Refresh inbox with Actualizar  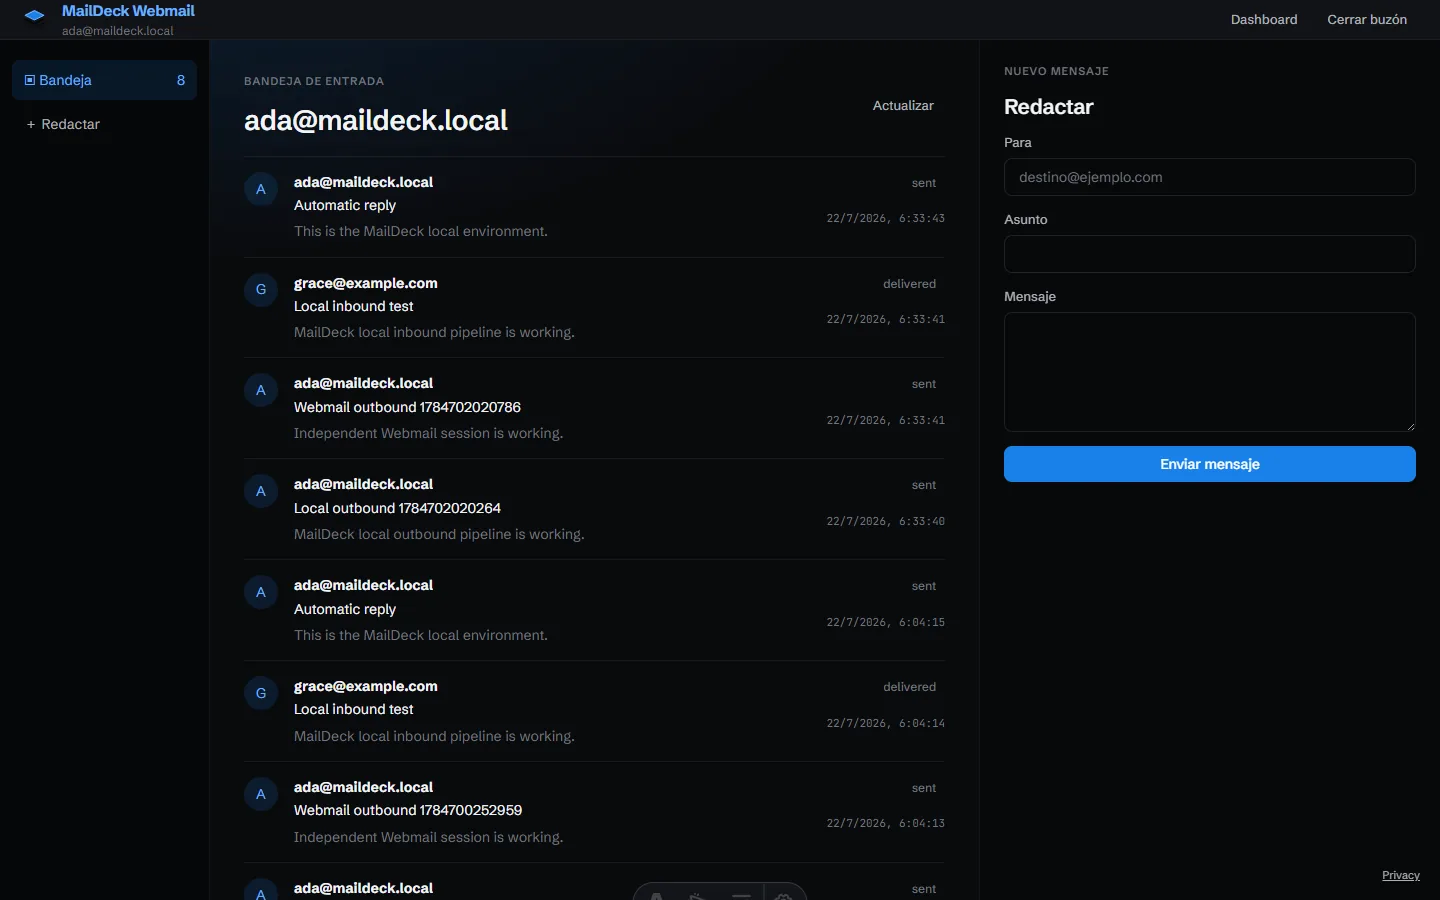point(903,105)
